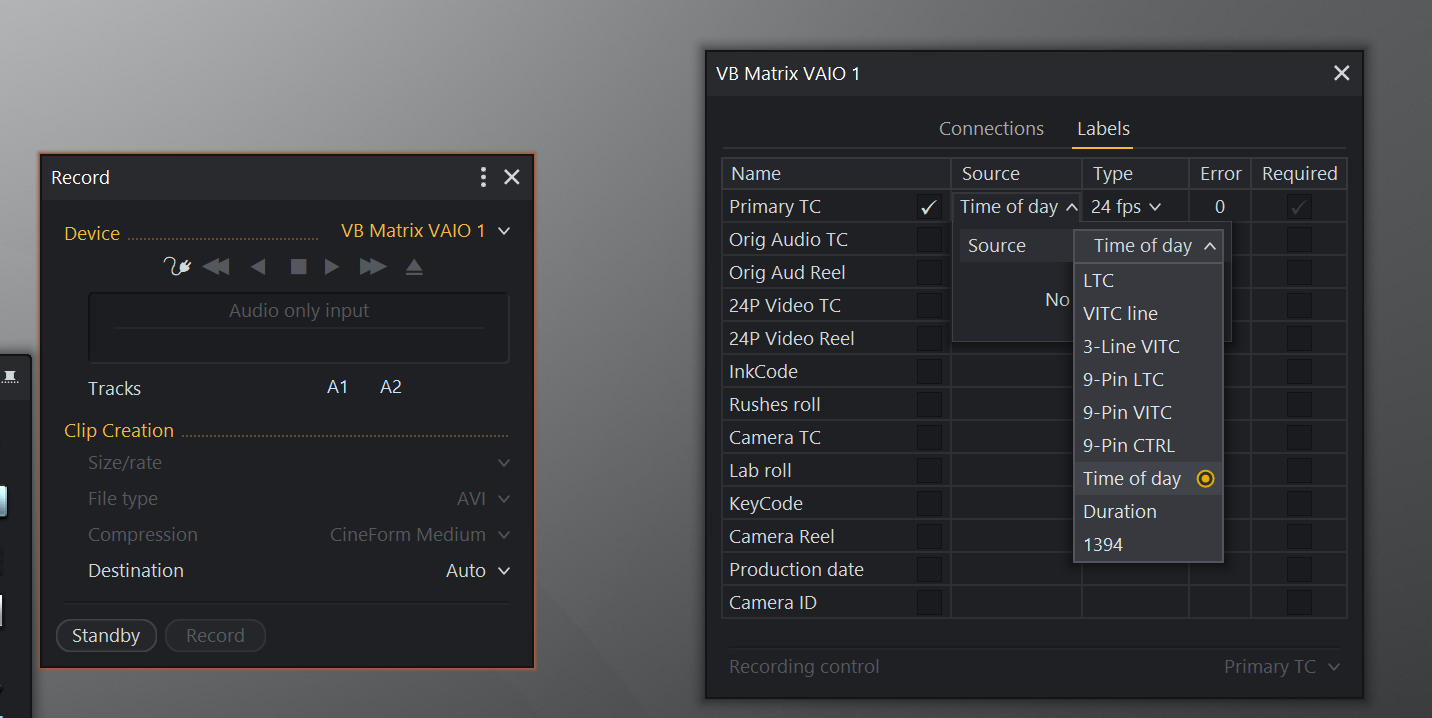Choose 9-Pin CTRL from the source list
Screen dimensions: 1432x718
[1148, 446]
